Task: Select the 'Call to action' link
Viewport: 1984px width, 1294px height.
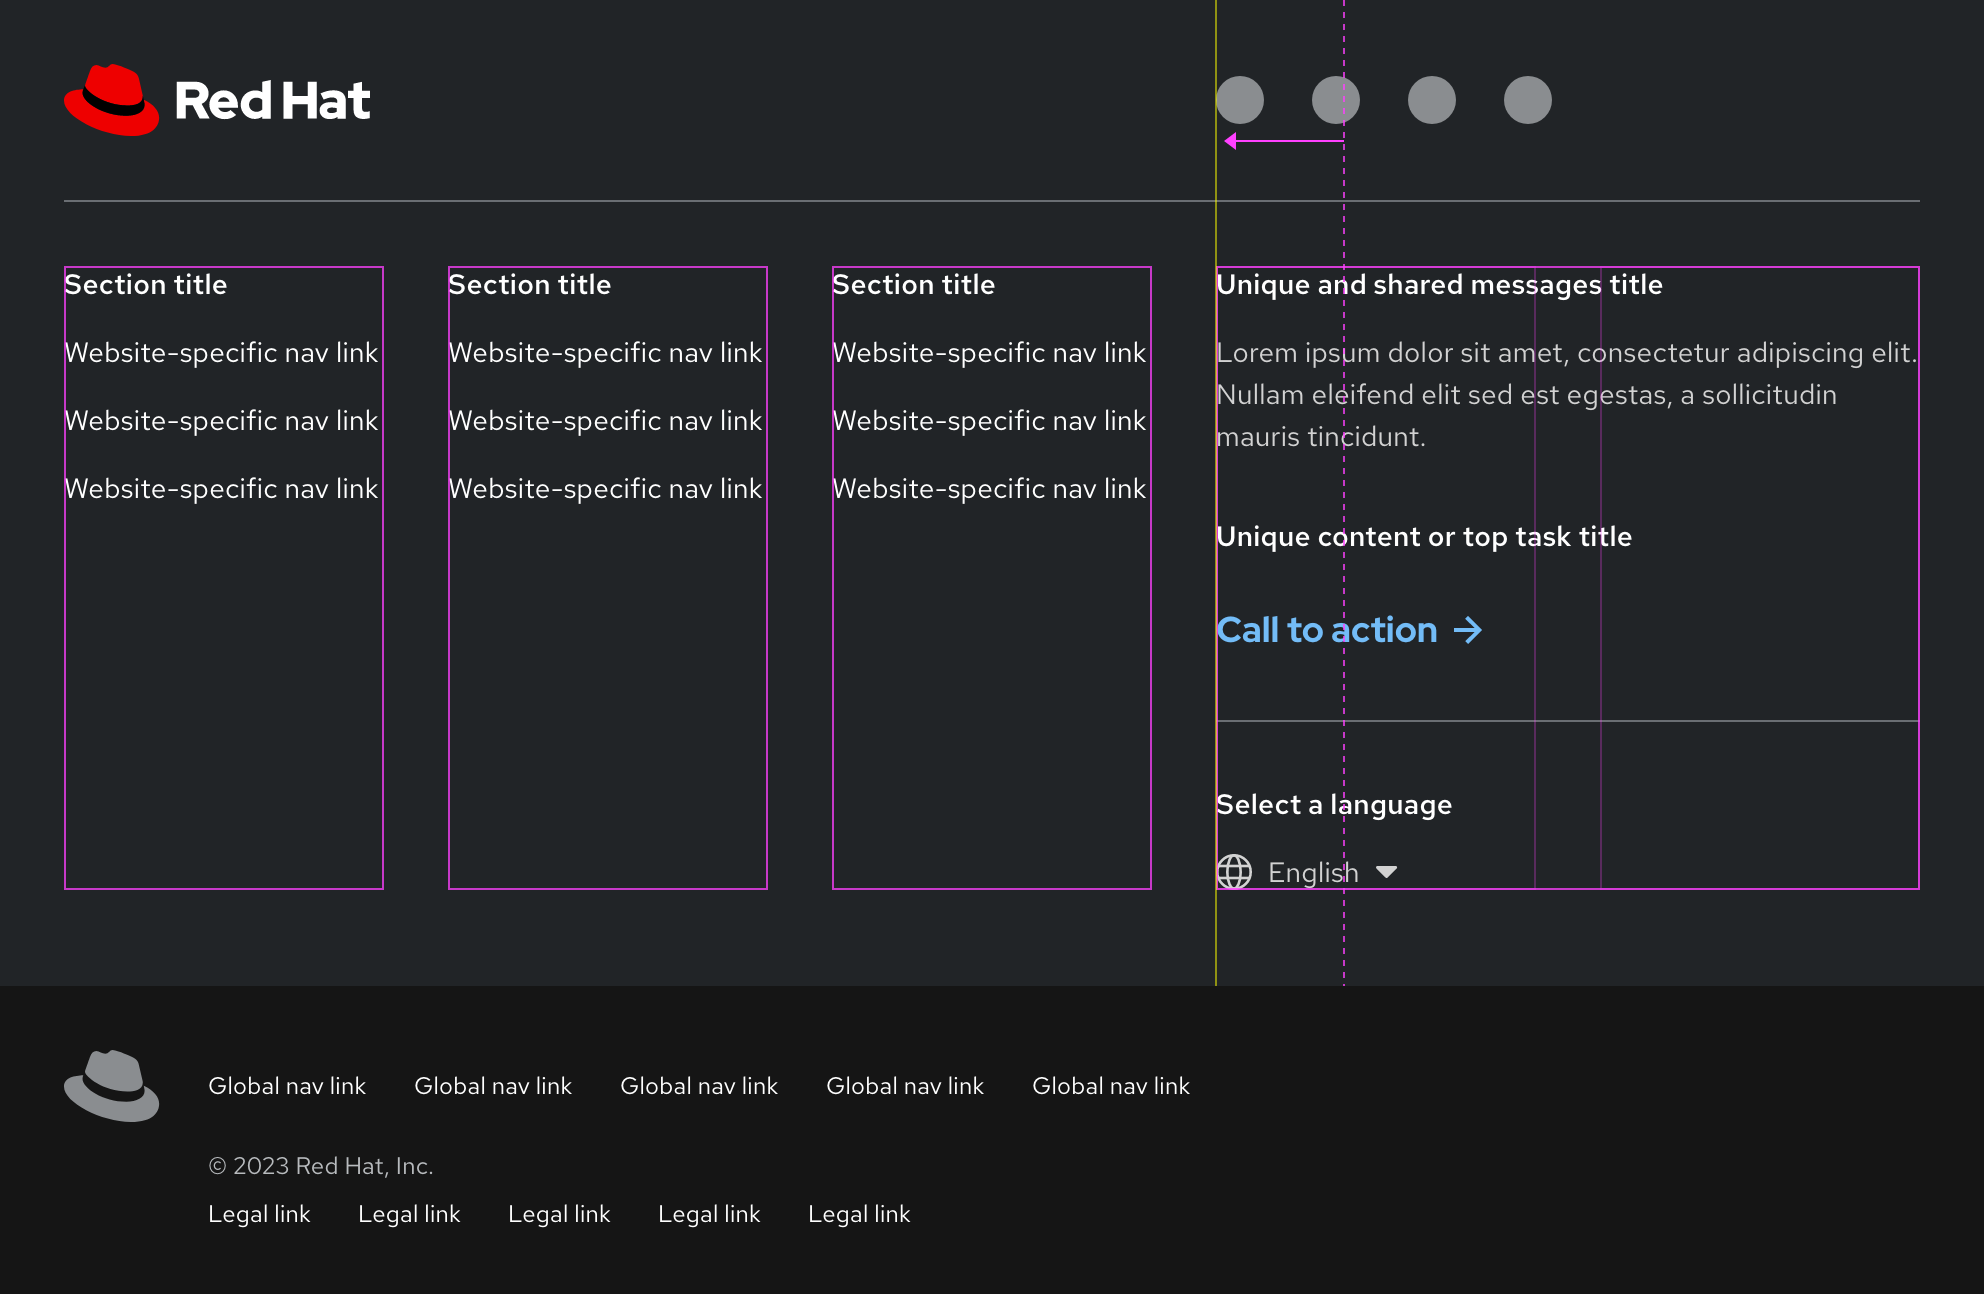Action: [1327, 630]
